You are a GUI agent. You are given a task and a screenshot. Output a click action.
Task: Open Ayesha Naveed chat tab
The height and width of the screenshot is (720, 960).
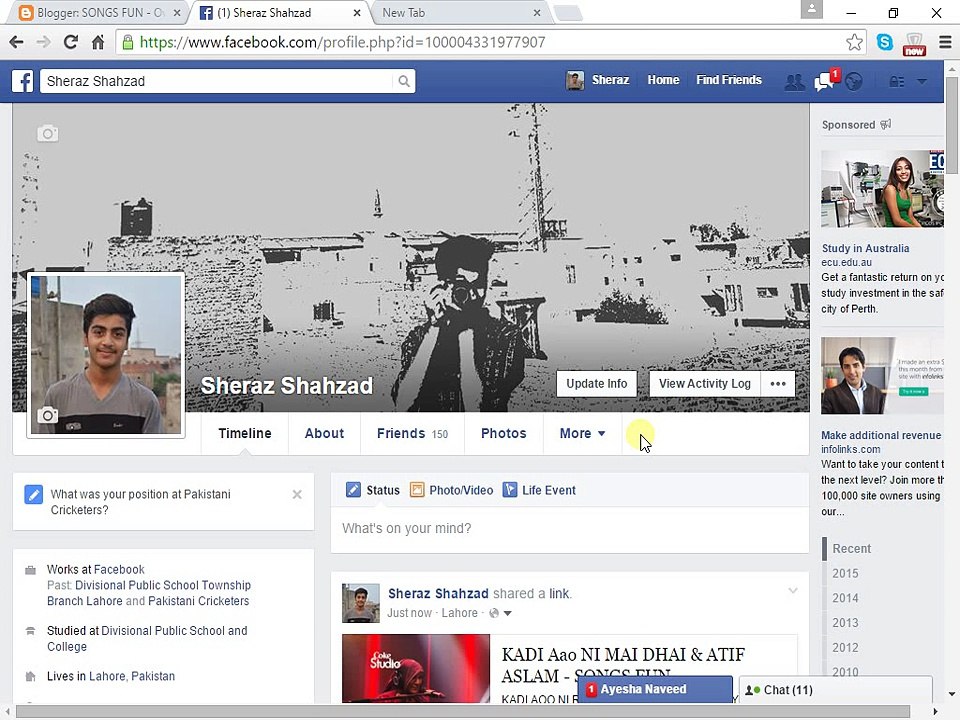[x=655, y=689]
